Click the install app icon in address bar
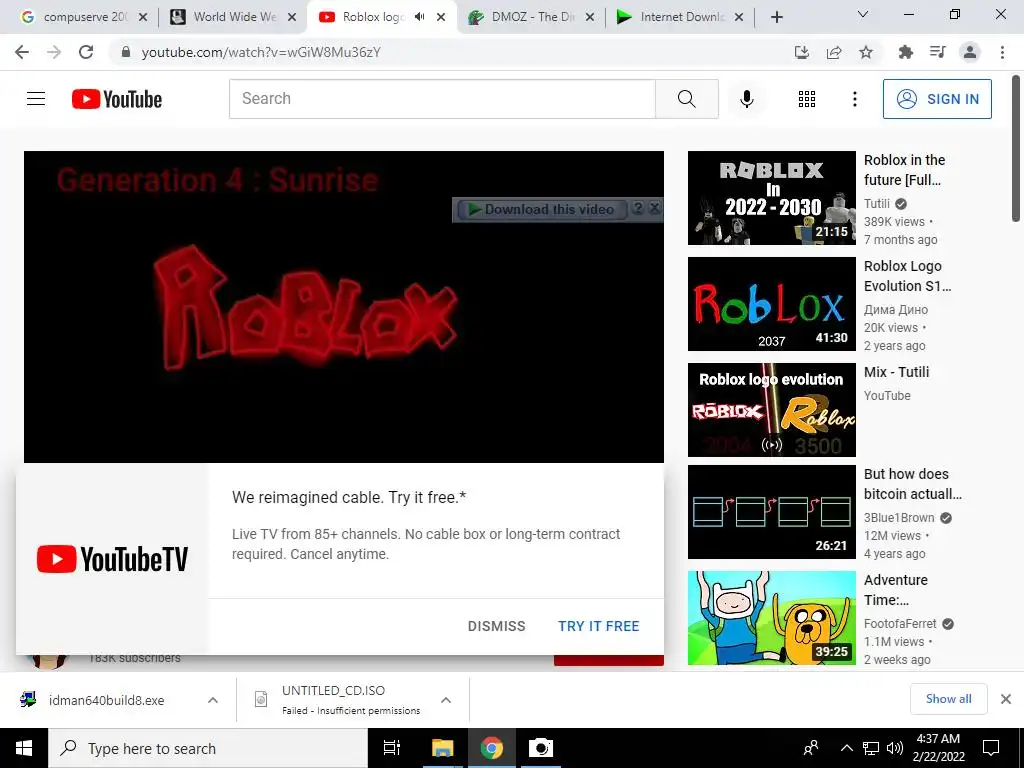The image size is (1024, 768). pyautogui.click(x=801, y=52)
